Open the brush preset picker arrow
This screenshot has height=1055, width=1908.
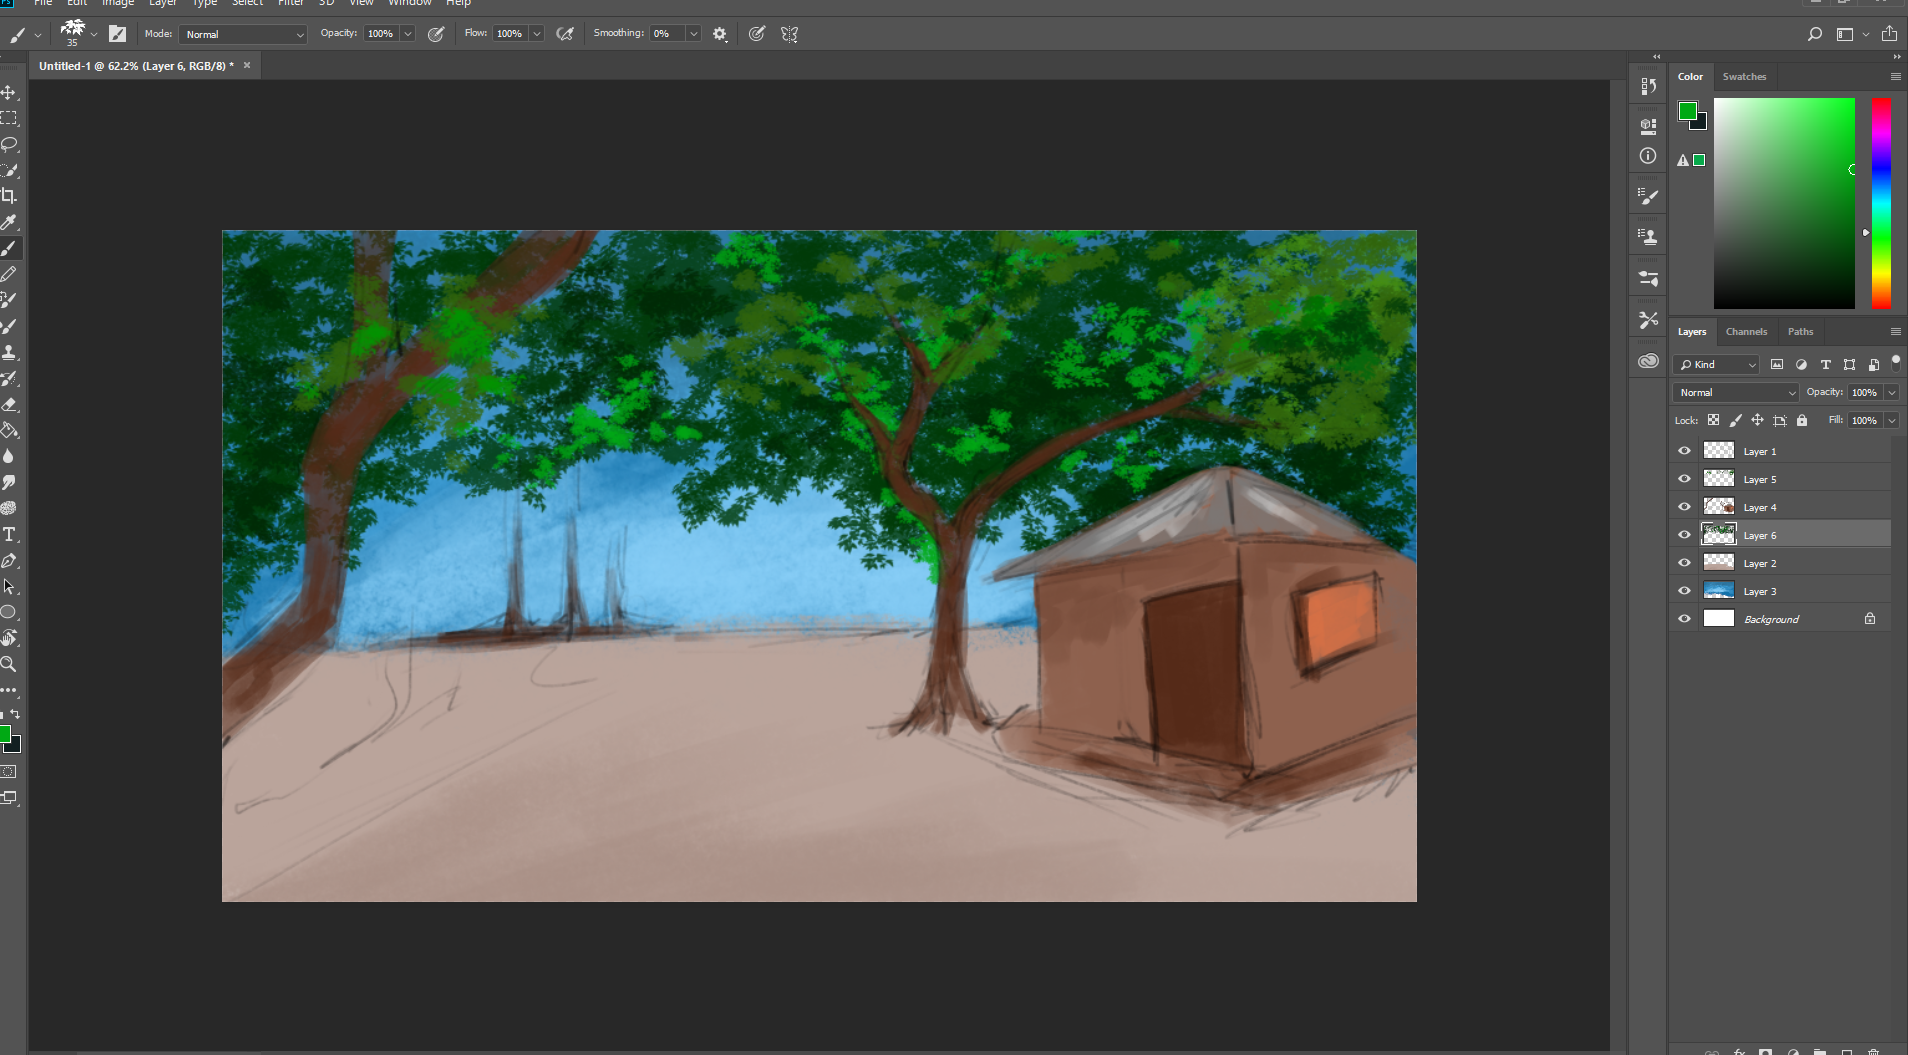point(94,34)
